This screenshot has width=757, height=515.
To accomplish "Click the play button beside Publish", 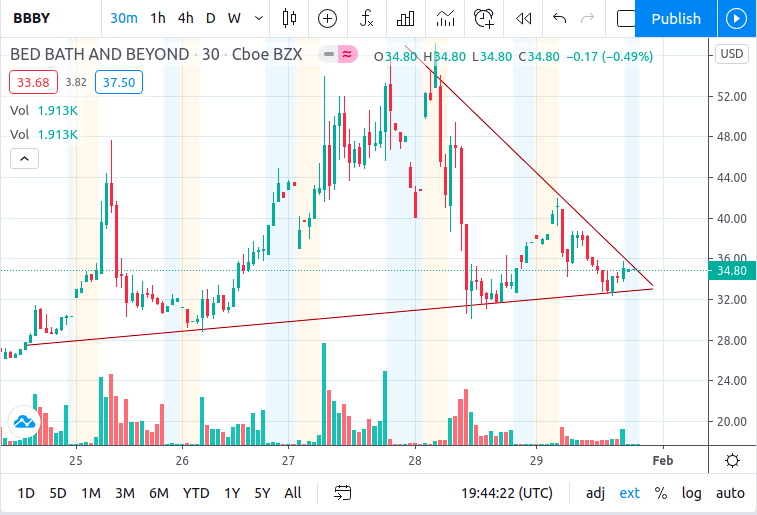I will point(736,18).
